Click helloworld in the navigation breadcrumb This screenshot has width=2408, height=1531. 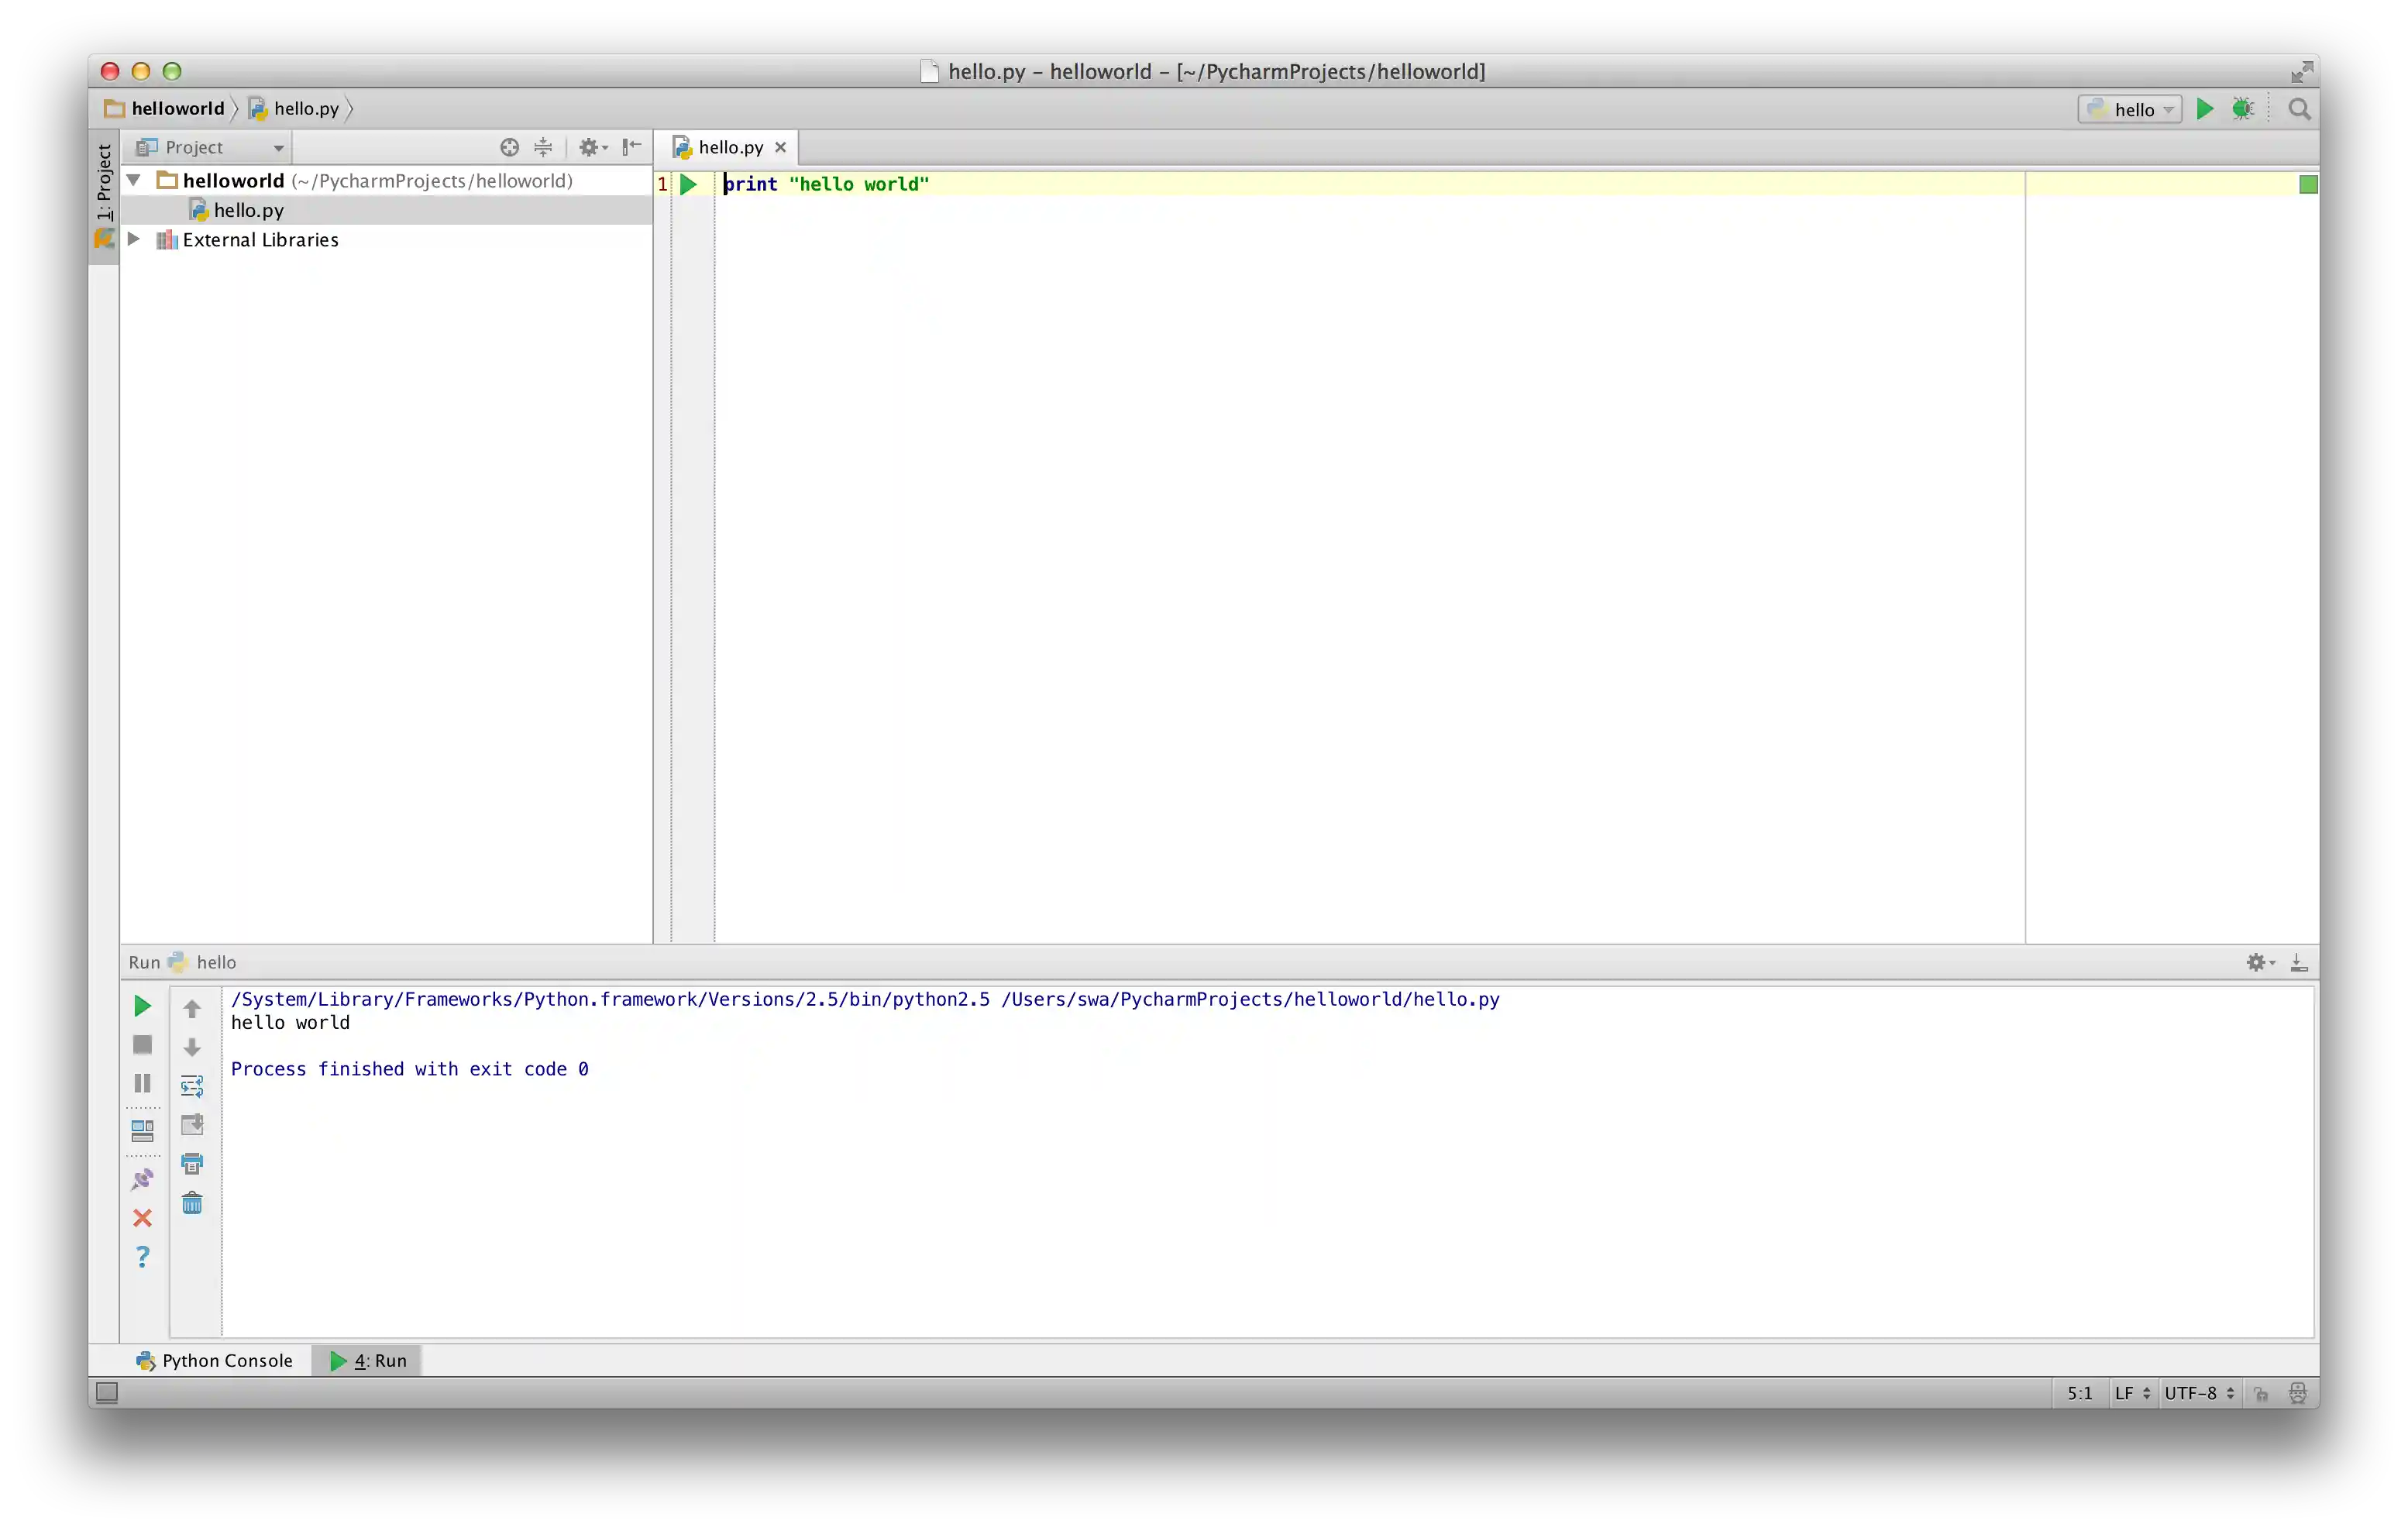(166, 108)
